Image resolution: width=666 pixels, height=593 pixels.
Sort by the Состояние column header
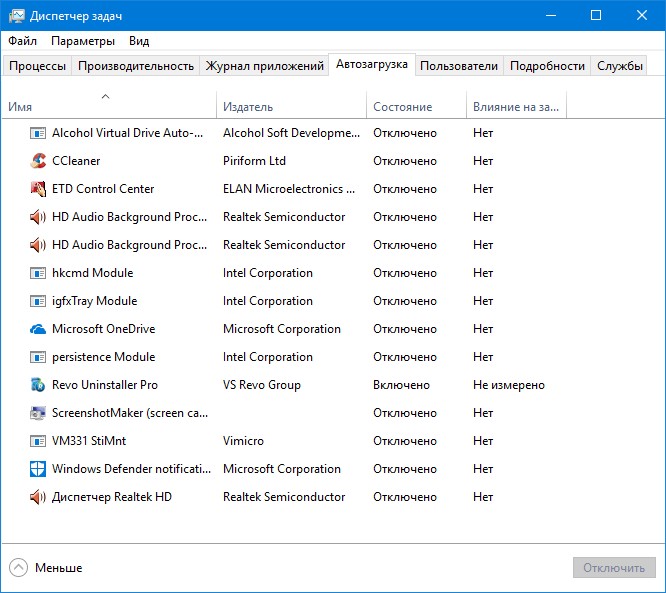(416, 104)
